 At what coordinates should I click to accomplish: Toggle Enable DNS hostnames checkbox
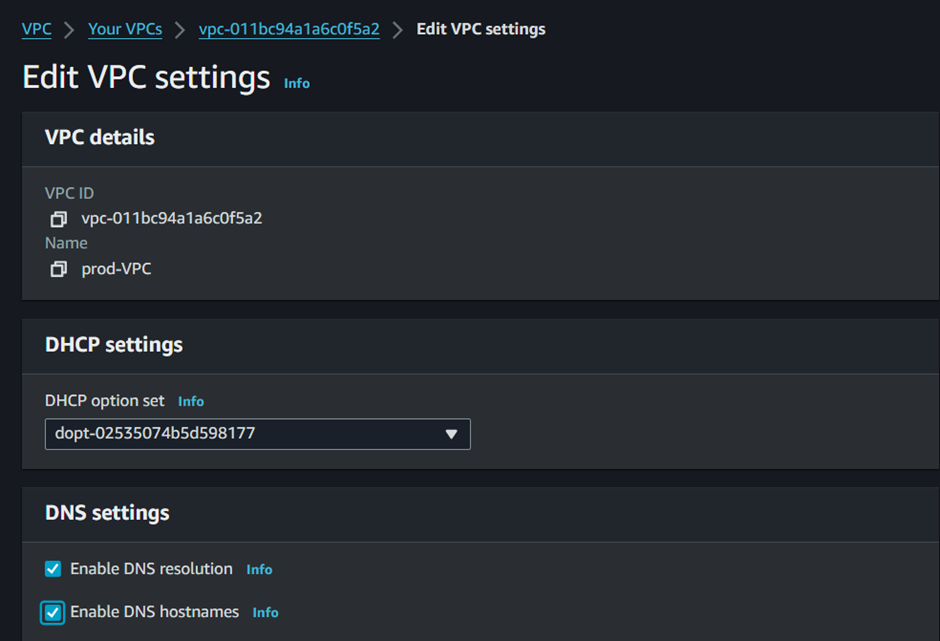click(x=53, y=612)
